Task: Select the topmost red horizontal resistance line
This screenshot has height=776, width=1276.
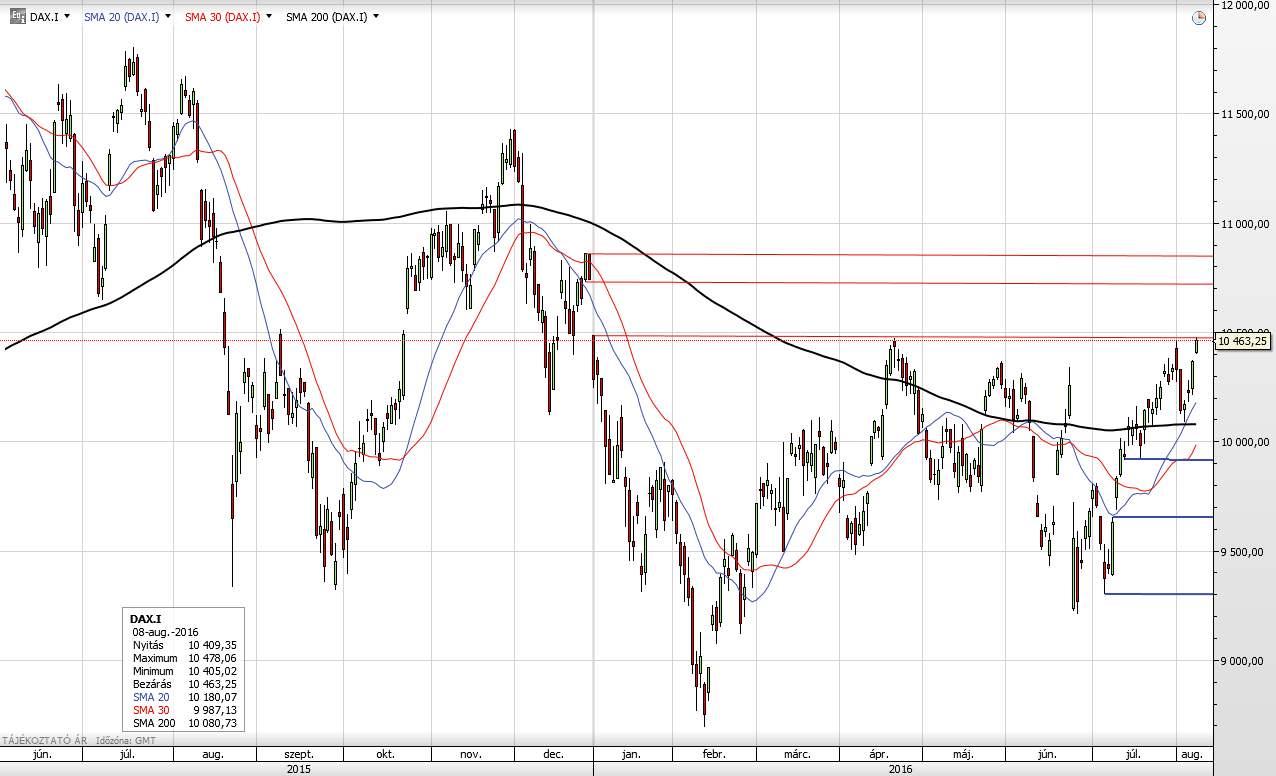Action: [900, 255]
